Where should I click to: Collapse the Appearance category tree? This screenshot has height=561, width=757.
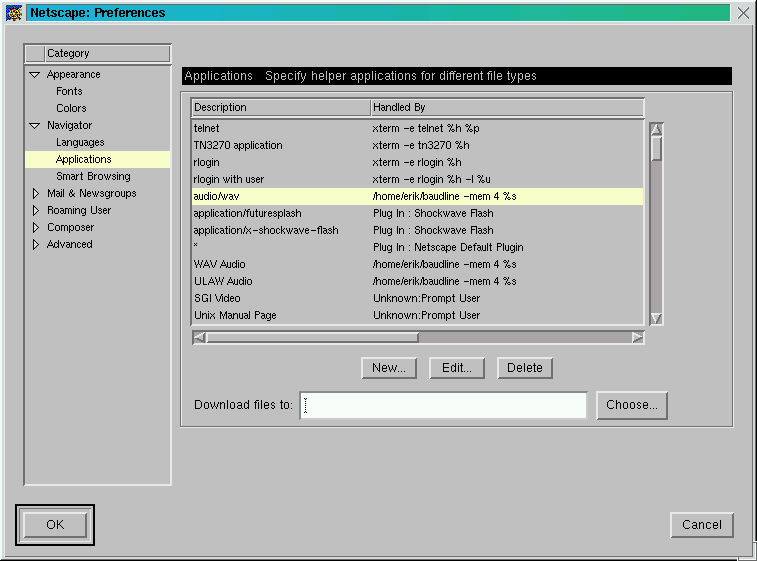[35, 75]
